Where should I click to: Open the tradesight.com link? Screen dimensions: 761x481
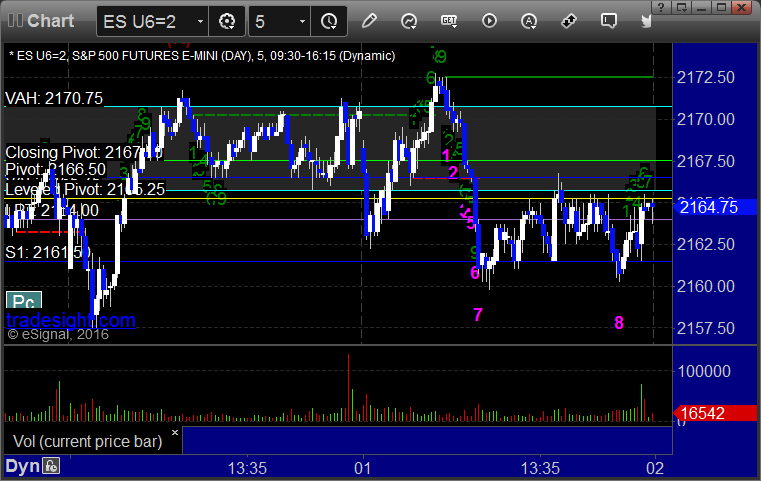70,320
